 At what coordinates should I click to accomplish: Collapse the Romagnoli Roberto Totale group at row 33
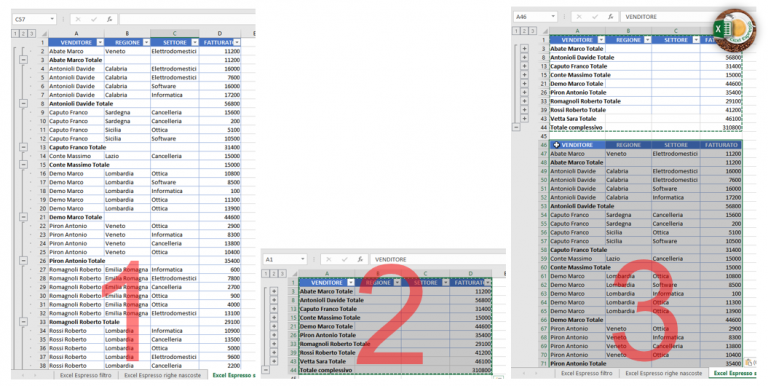pyautogui.click(x=23, y=322)
